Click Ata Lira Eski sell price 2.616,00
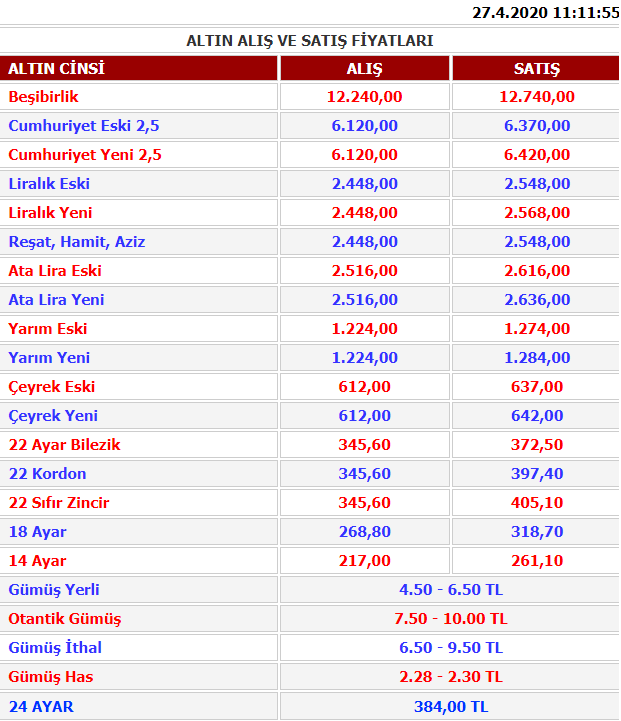The width and height of the screenshot is (621, 721). pyautogui.click(x=537, y=270)
